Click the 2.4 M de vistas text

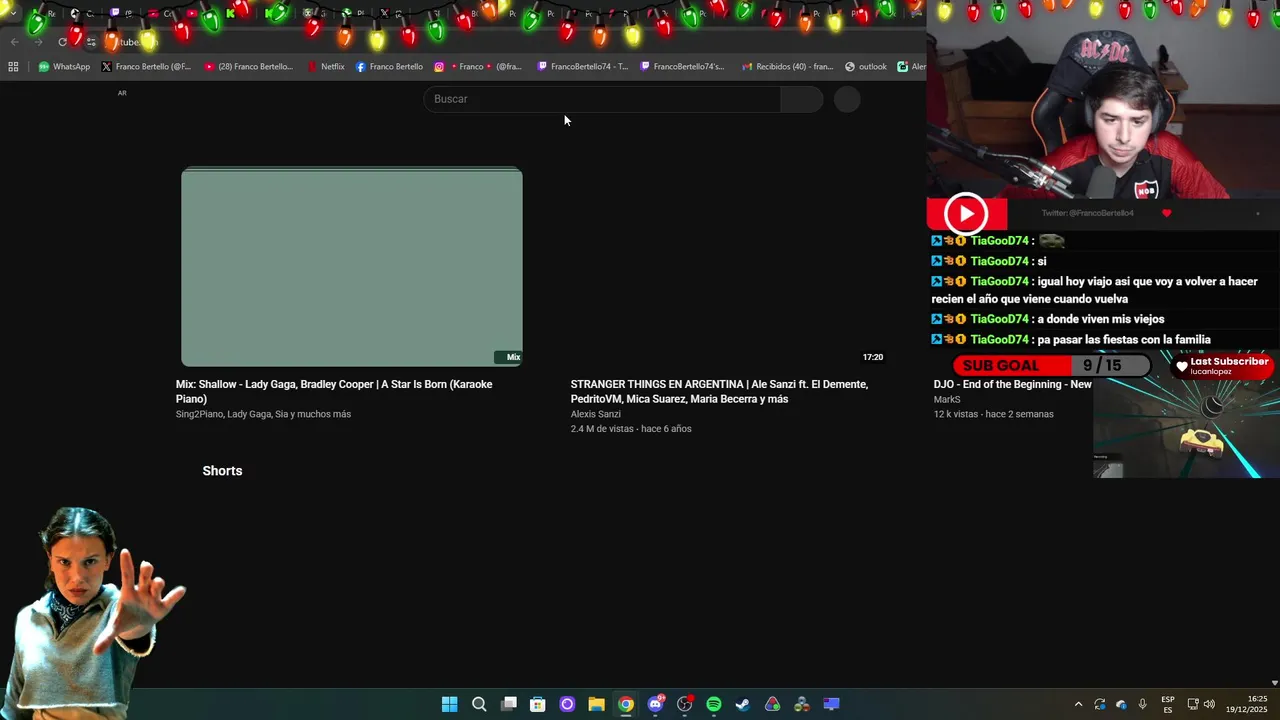pyautogui.click(x=602, y=429)
